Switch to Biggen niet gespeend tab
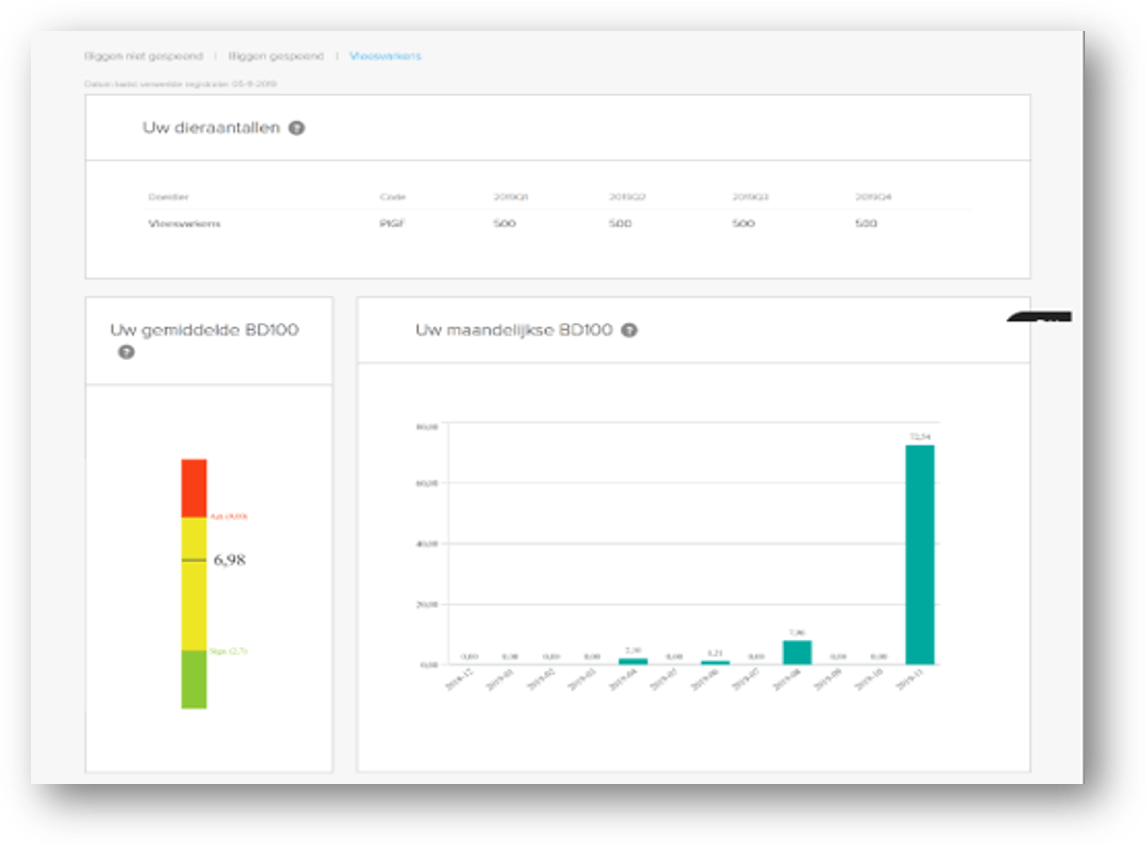 pos(144,56)
